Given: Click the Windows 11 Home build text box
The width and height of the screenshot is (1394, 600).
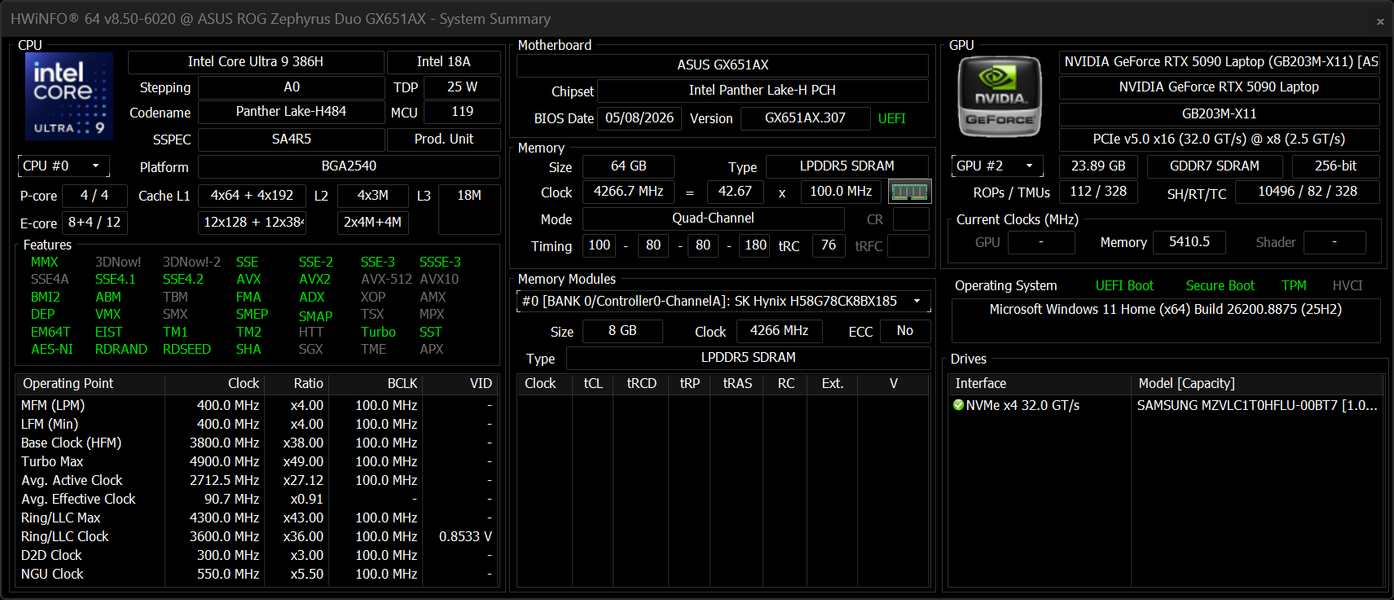Looking at the screenshot, I should [1166, 322].
